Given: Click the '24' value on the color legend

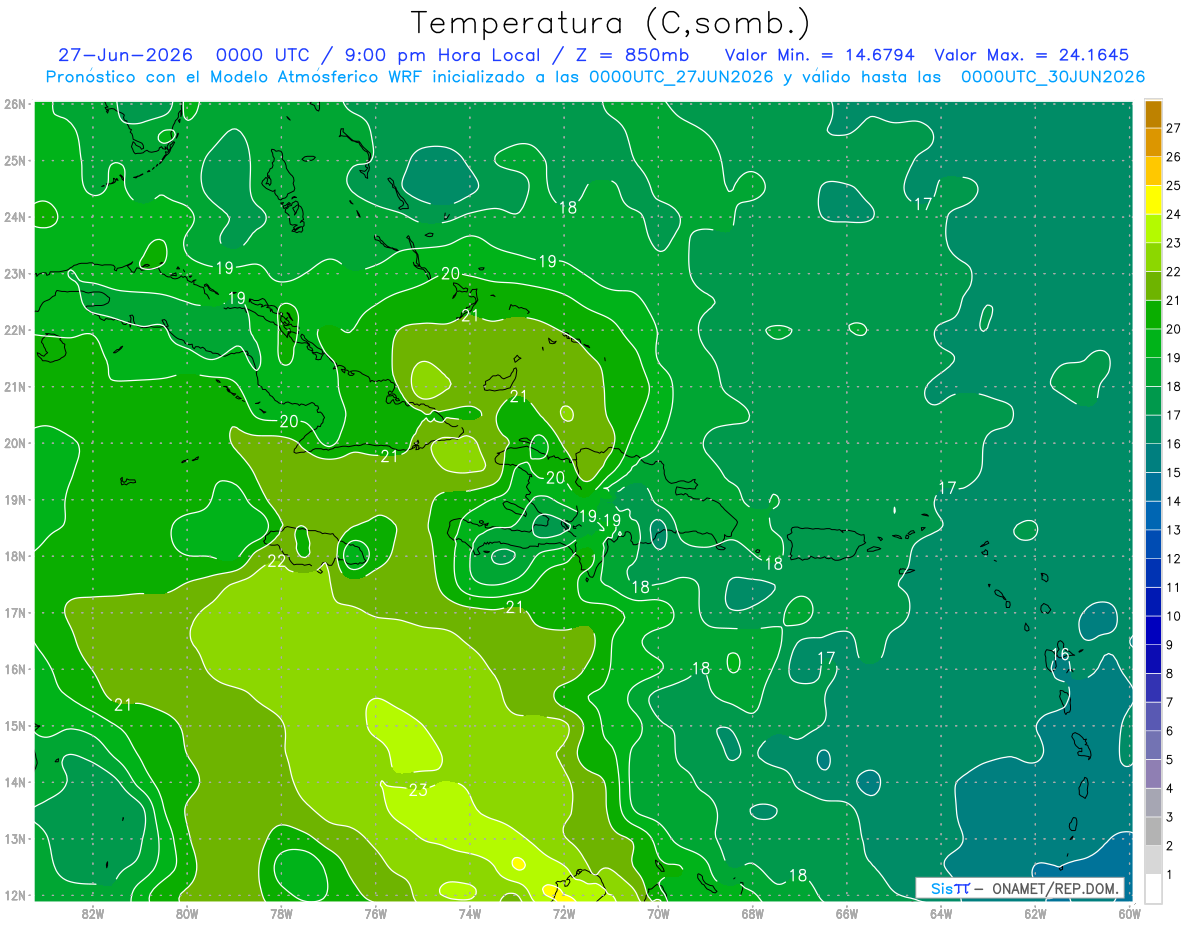Looking at the screenshot, I should (1174, 213).
